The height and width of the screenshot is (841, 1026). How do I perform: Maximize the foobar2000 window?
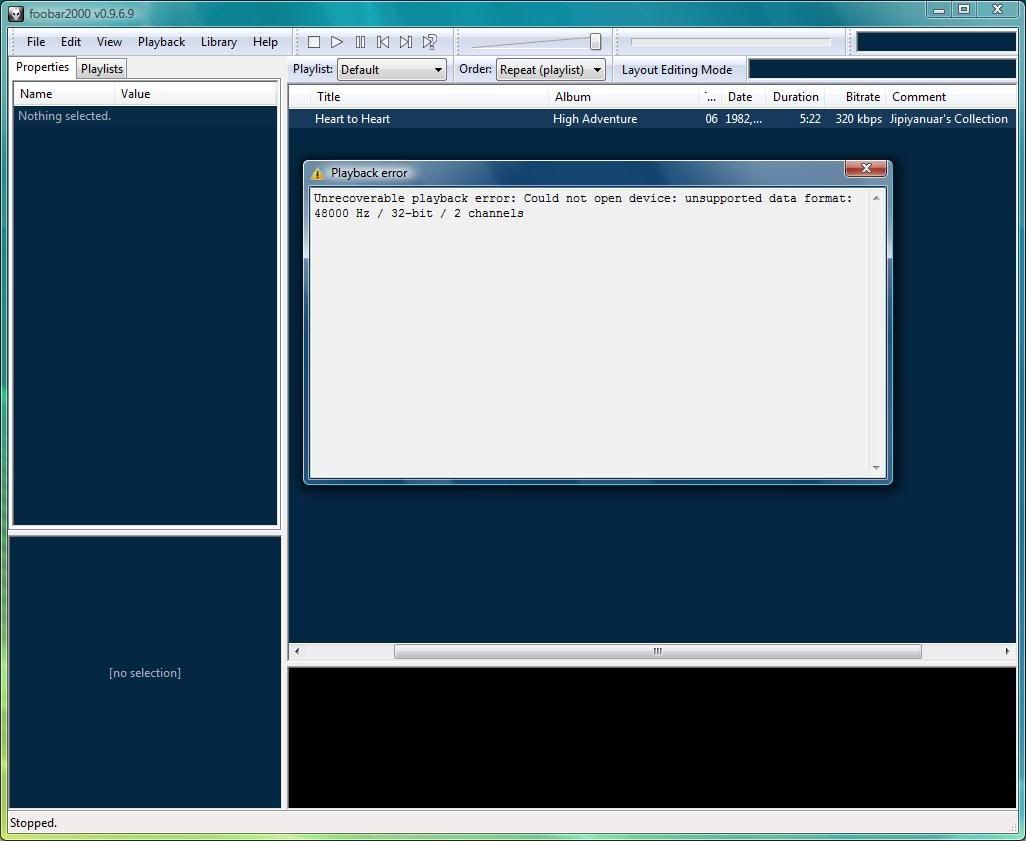coord(964,10)
